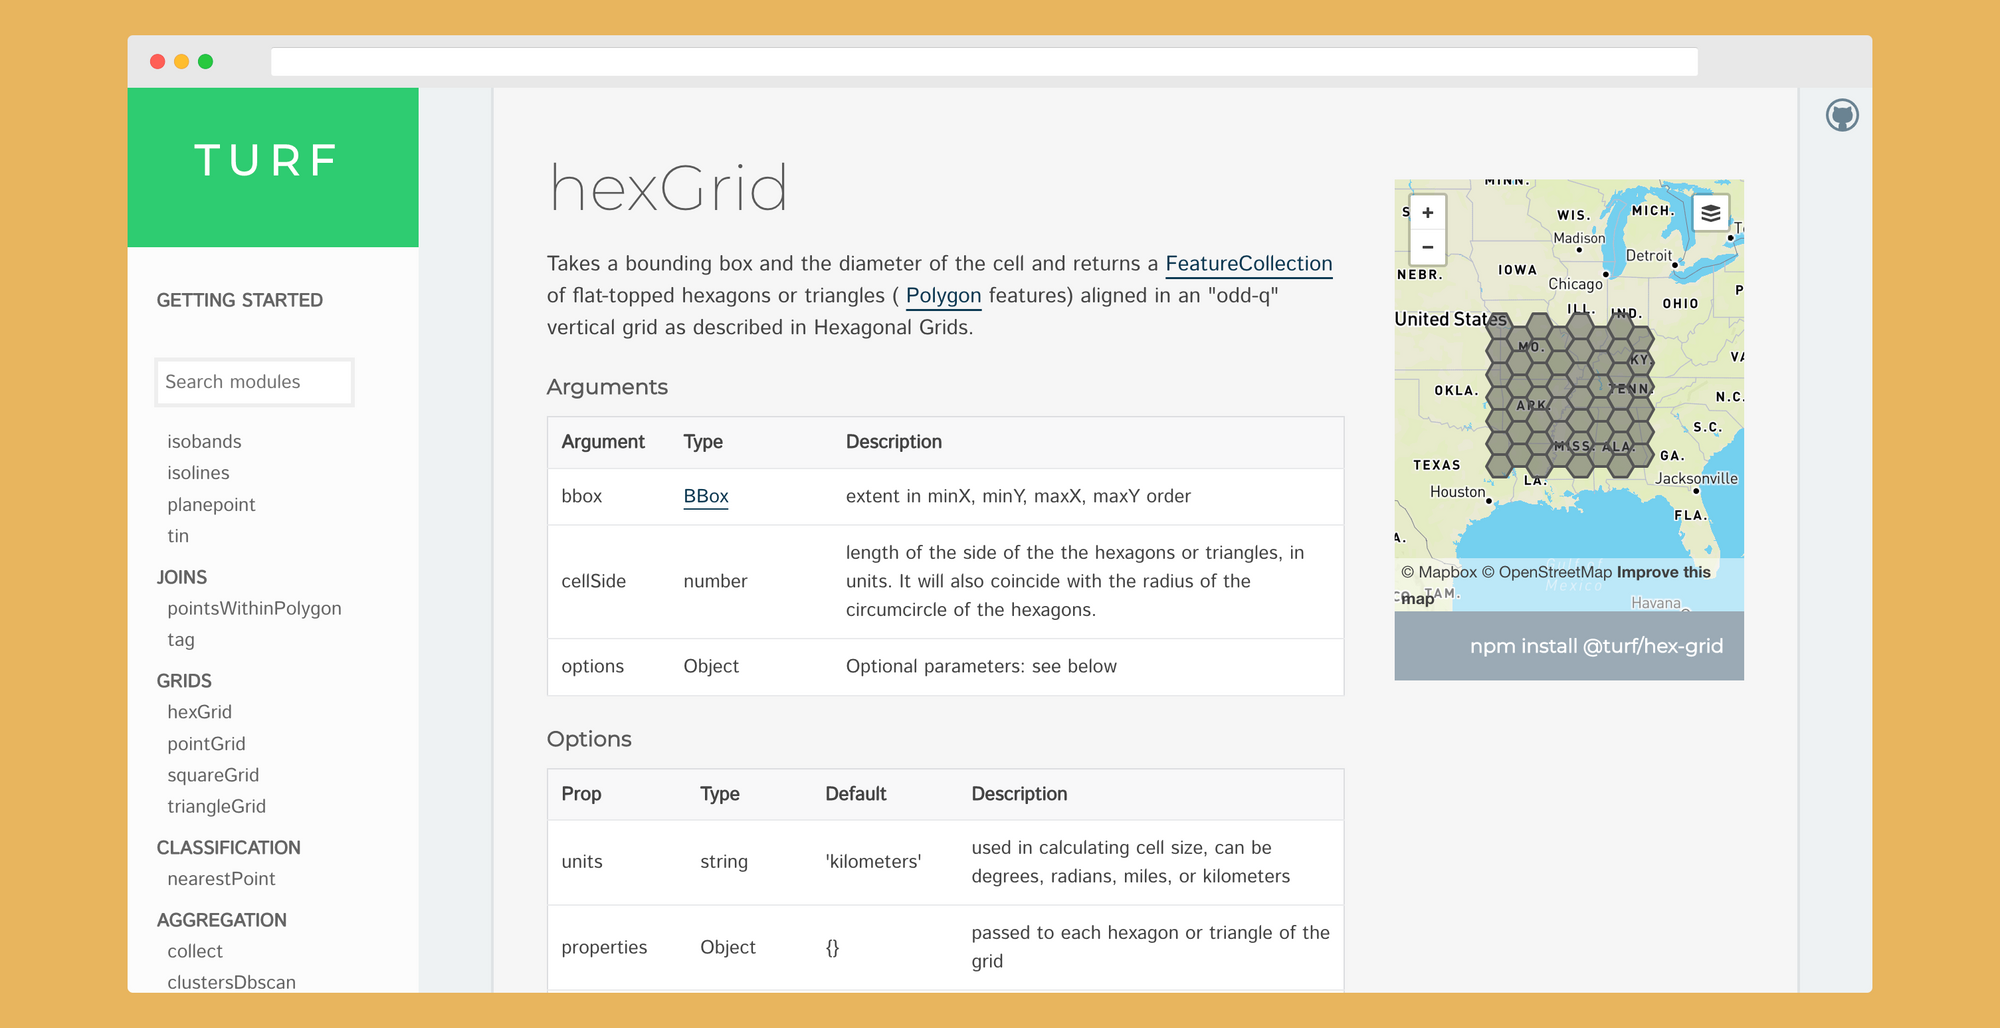Navigate to the triangleGrid module
The height and width of the screenshot is (1028, 2000).
pos(216,806)
